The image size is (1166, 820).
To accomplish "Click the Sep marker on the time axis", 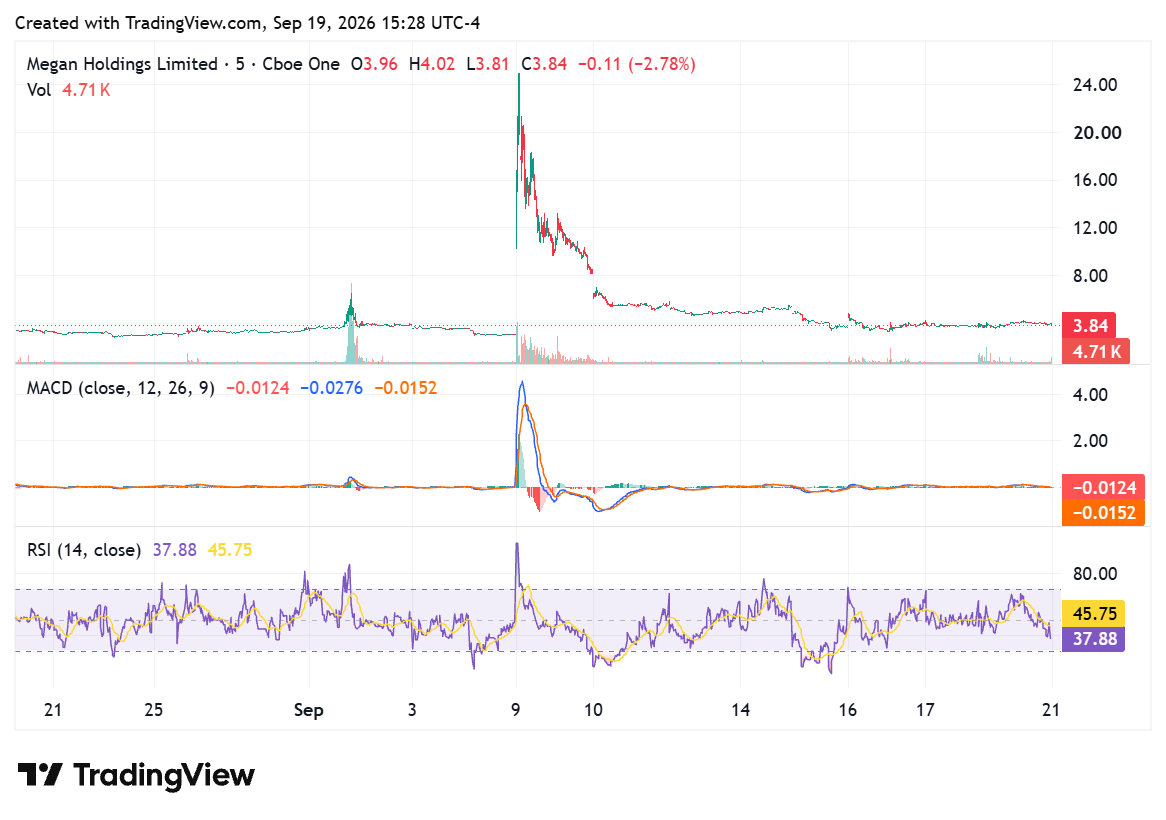I will 309,710.
